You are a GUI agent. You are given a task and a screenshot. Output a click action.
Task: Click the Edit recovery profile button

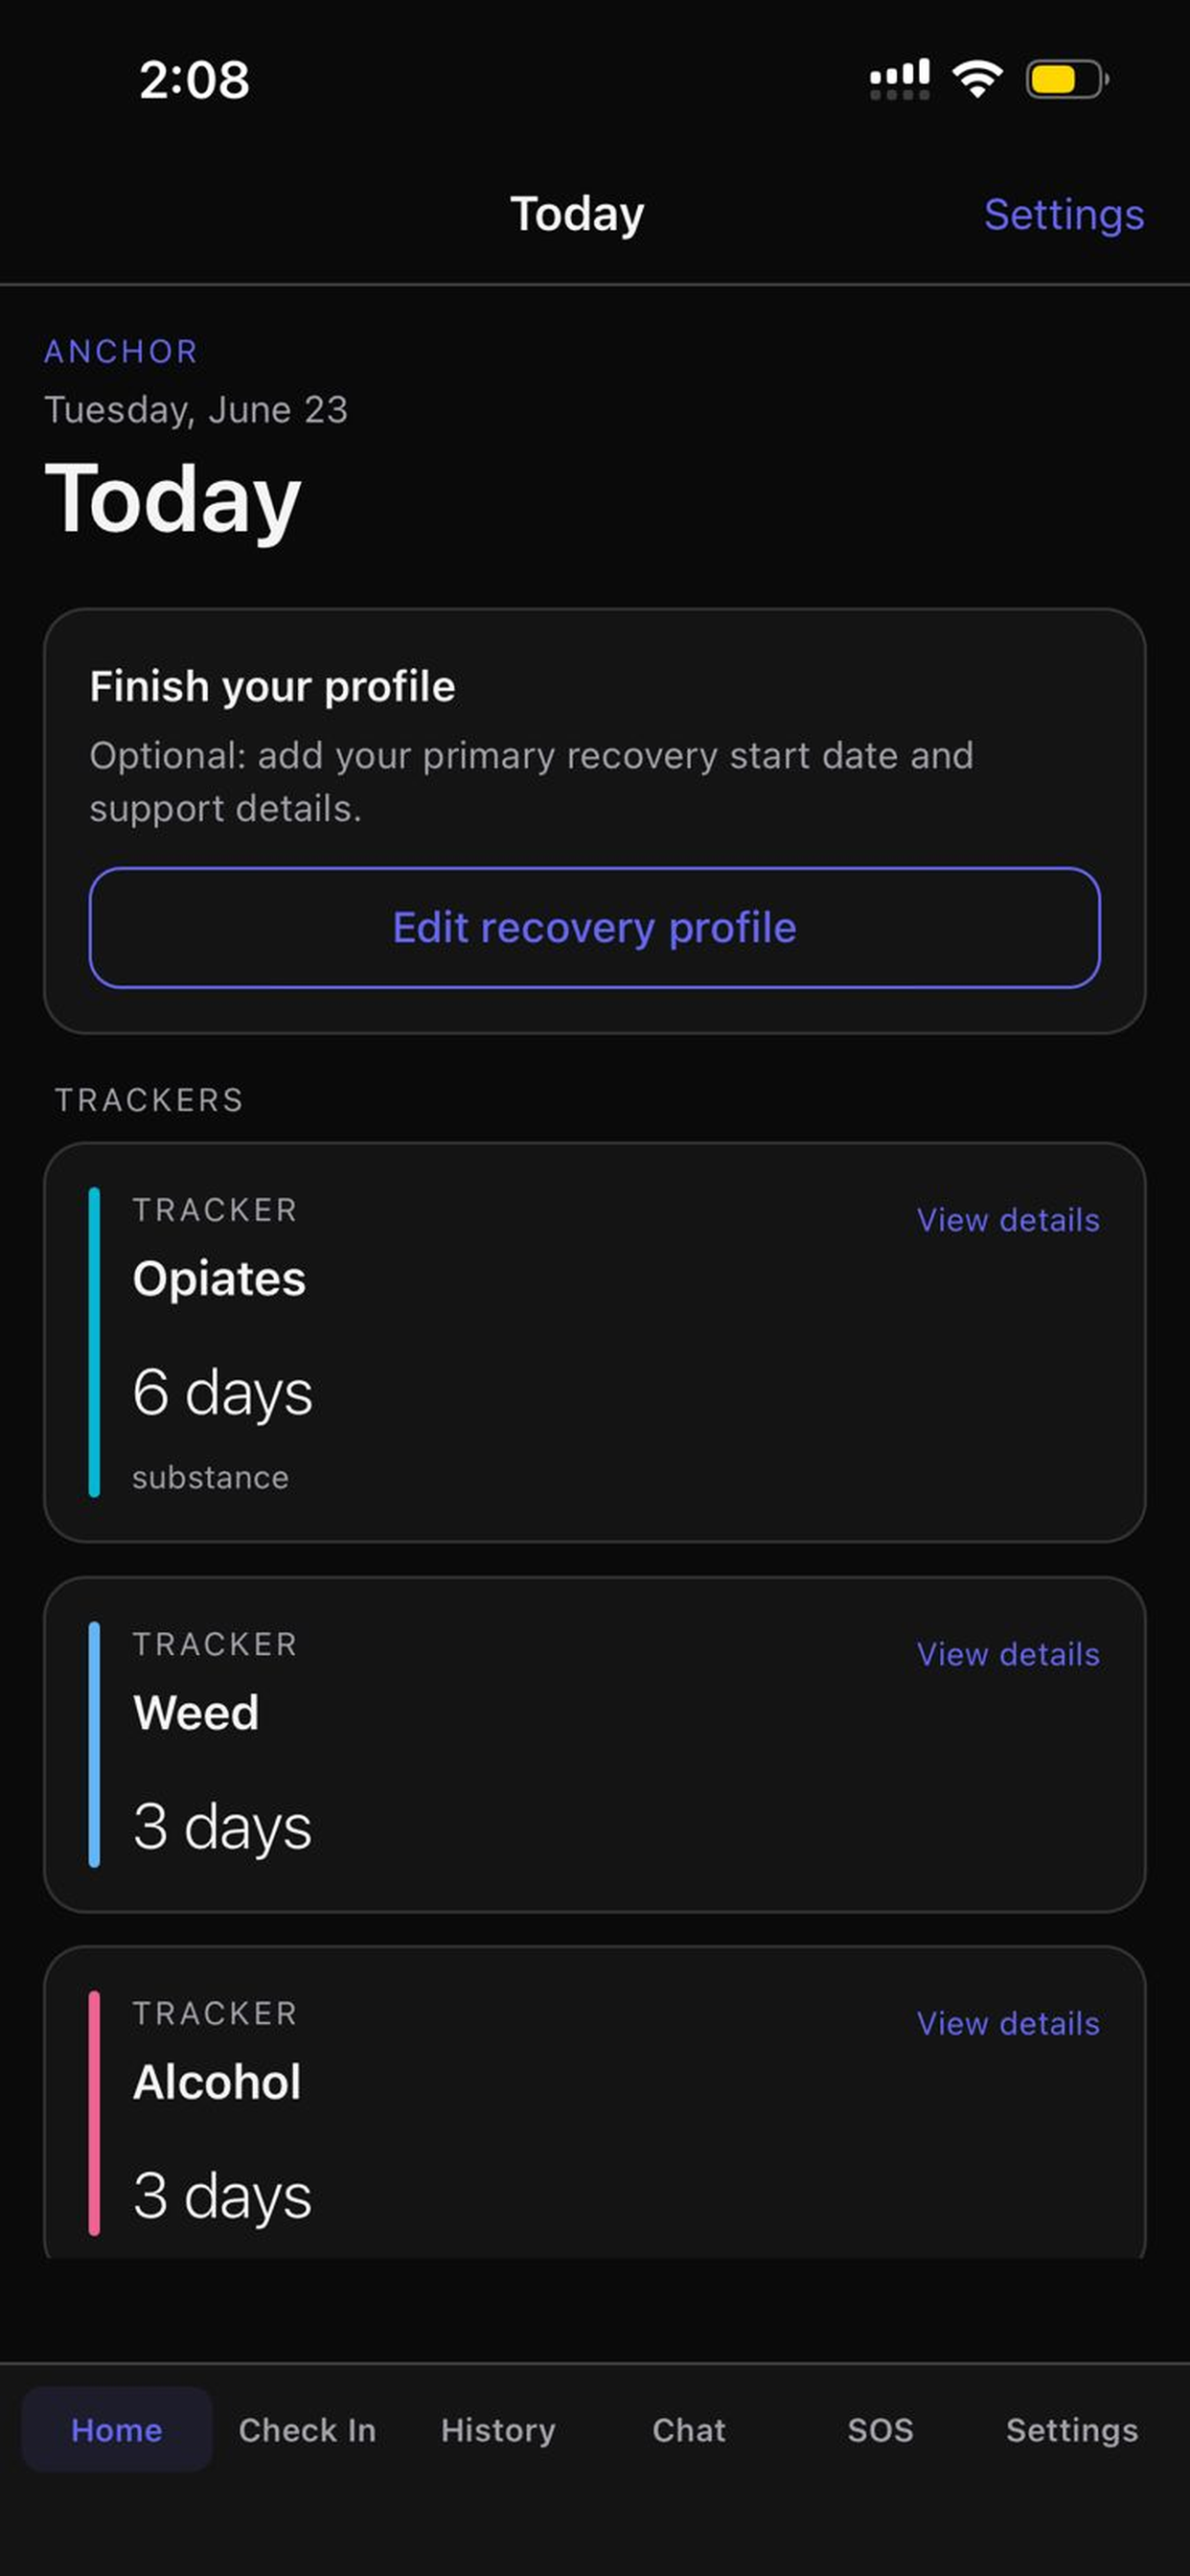coord(595,928)
